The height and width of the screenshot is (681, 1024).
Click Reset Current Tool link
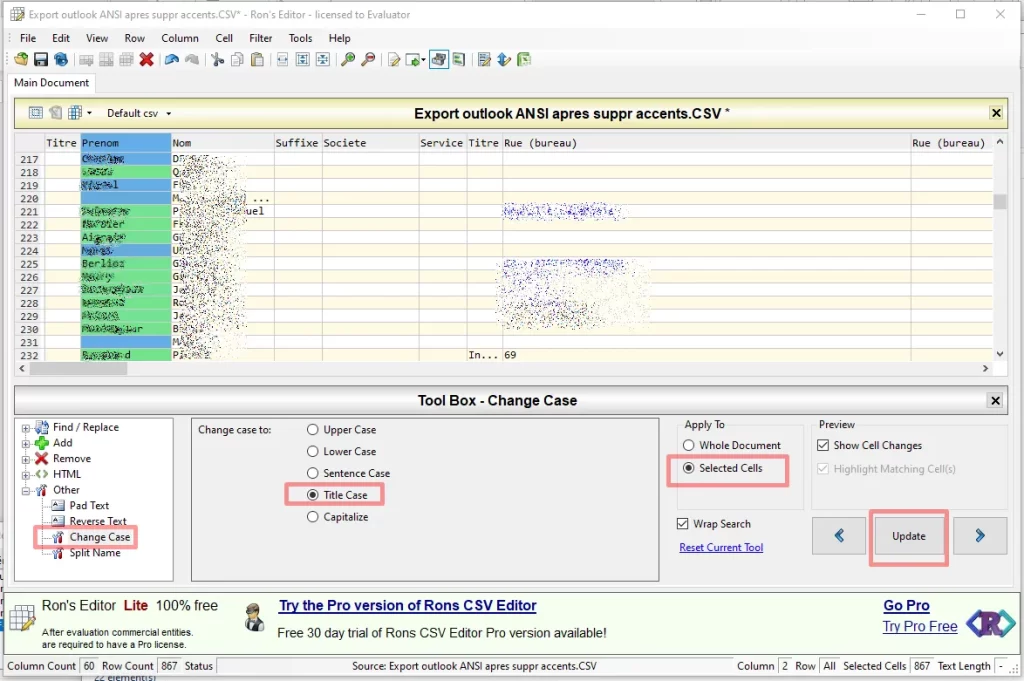coord(721,547)
